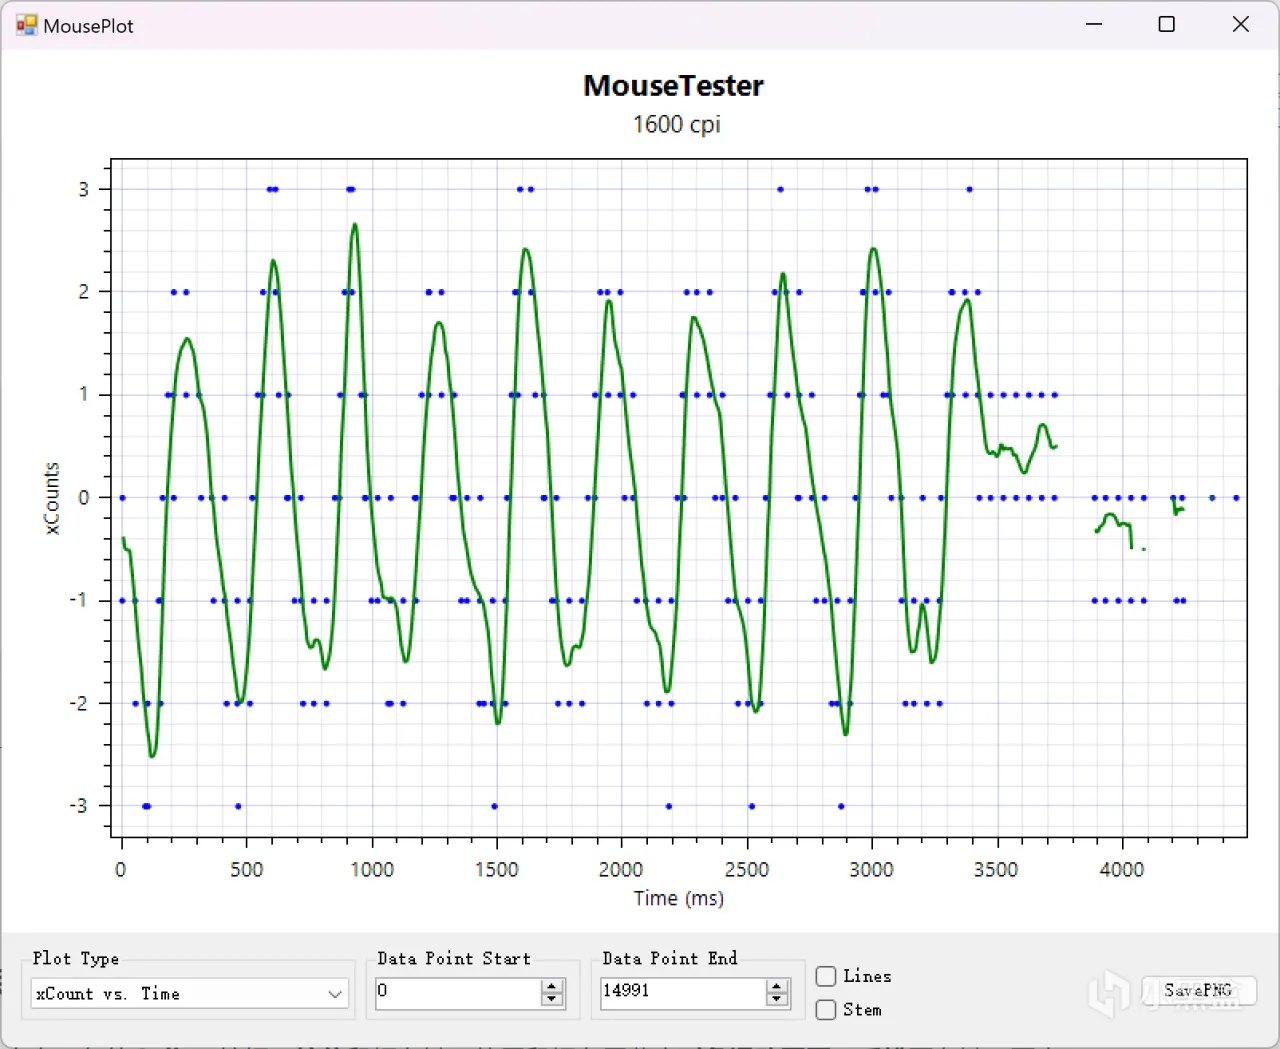
Task: Click the xCounts vertical axis label
Action: click(x=52, y=498)
